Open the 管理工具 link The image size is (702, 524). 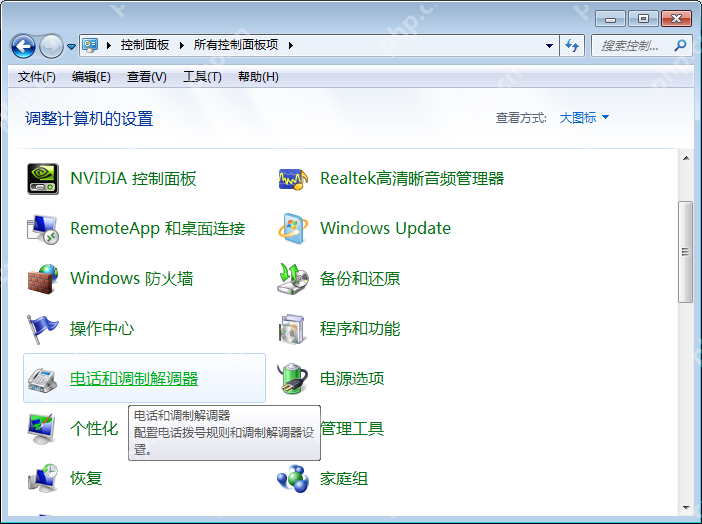(x=353, y=429)
